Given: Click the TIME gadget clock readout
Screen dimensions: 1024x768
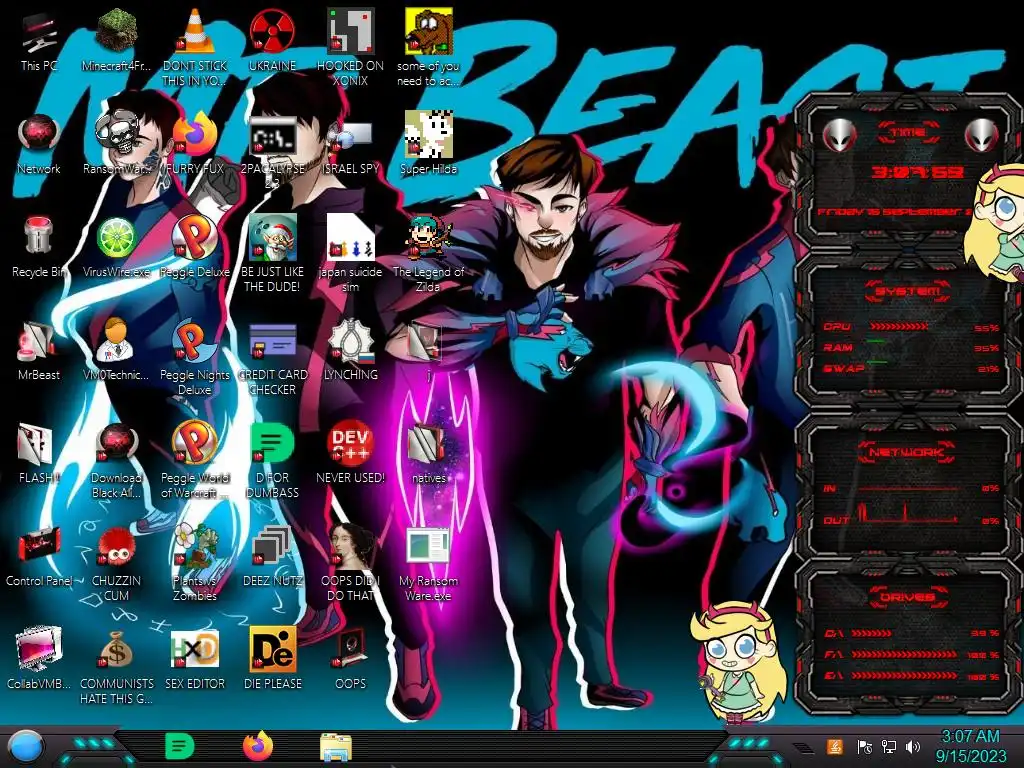Looking at the screenshot, I should [917, 173].
